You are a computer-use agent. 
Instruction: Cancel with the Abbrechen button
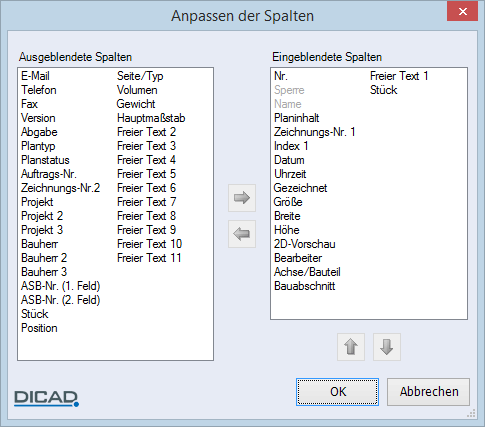click(x=428, y=392)
